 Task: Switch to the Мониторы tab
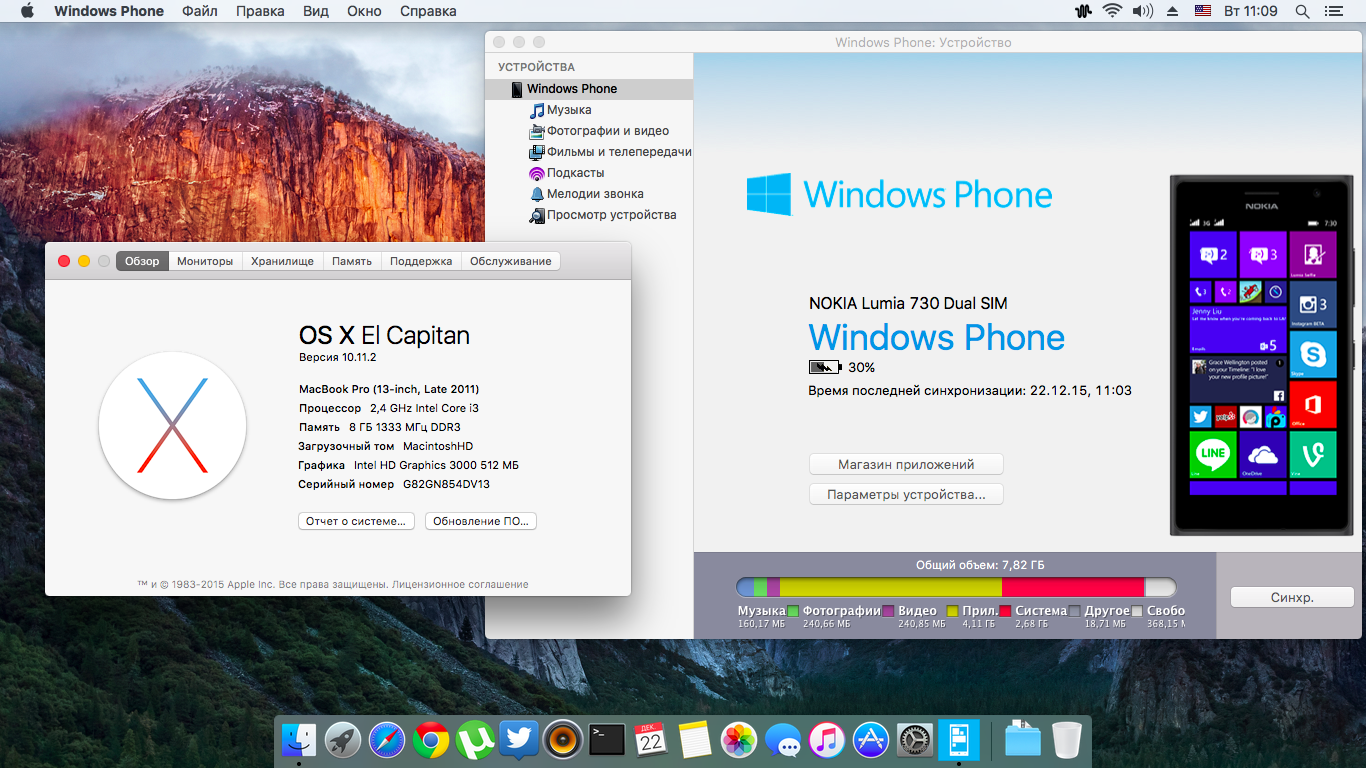205,261
